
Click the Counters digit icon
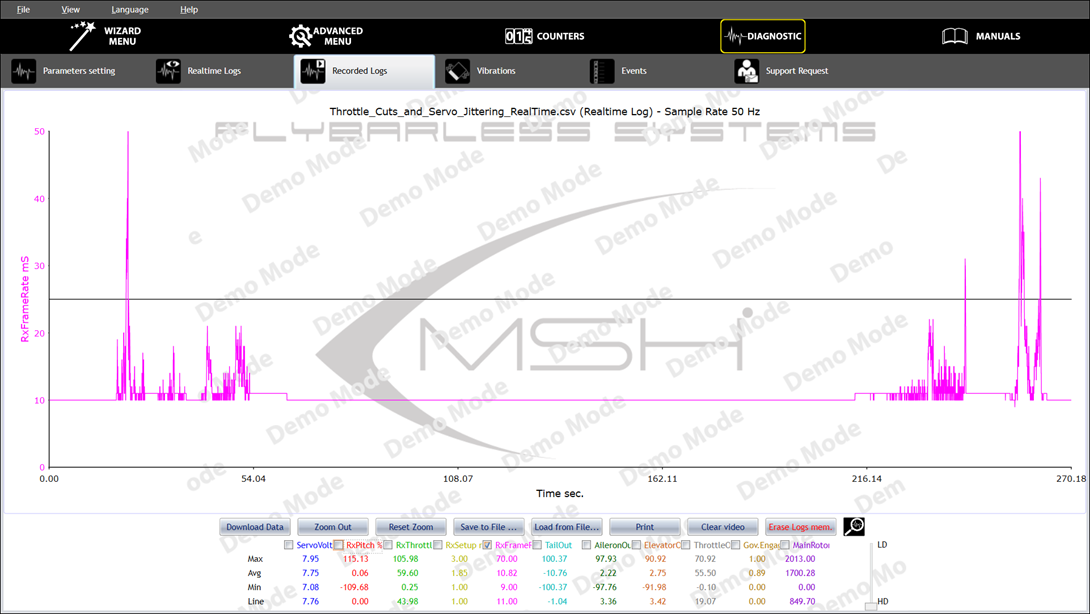click(518, 36)
